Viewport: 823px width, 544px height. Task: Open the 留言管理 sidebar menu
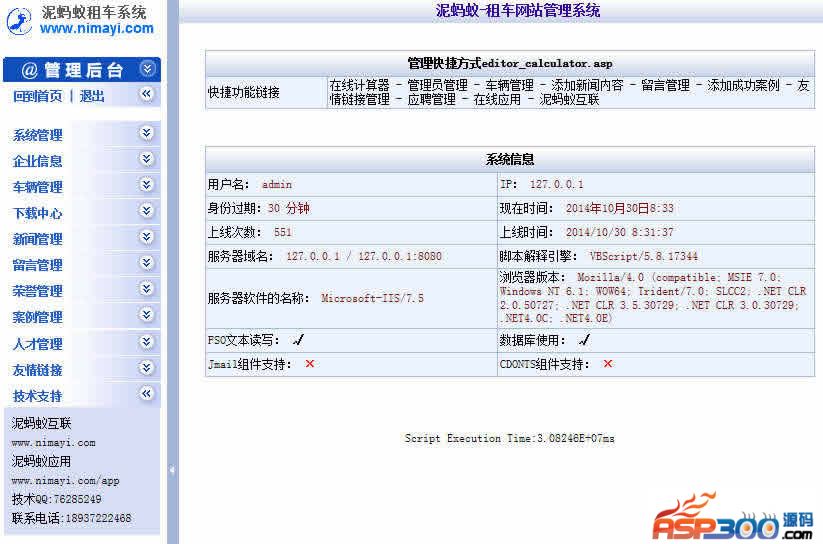[37, 265]
